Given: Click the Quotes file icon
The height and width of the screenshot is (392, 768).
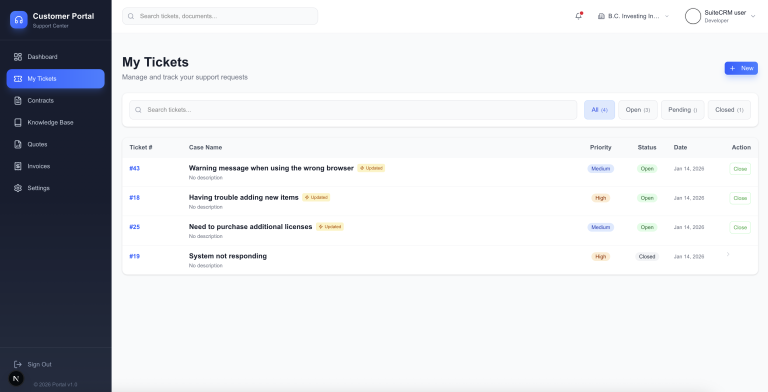Looking at the screenshot, I should coord(18,145).
